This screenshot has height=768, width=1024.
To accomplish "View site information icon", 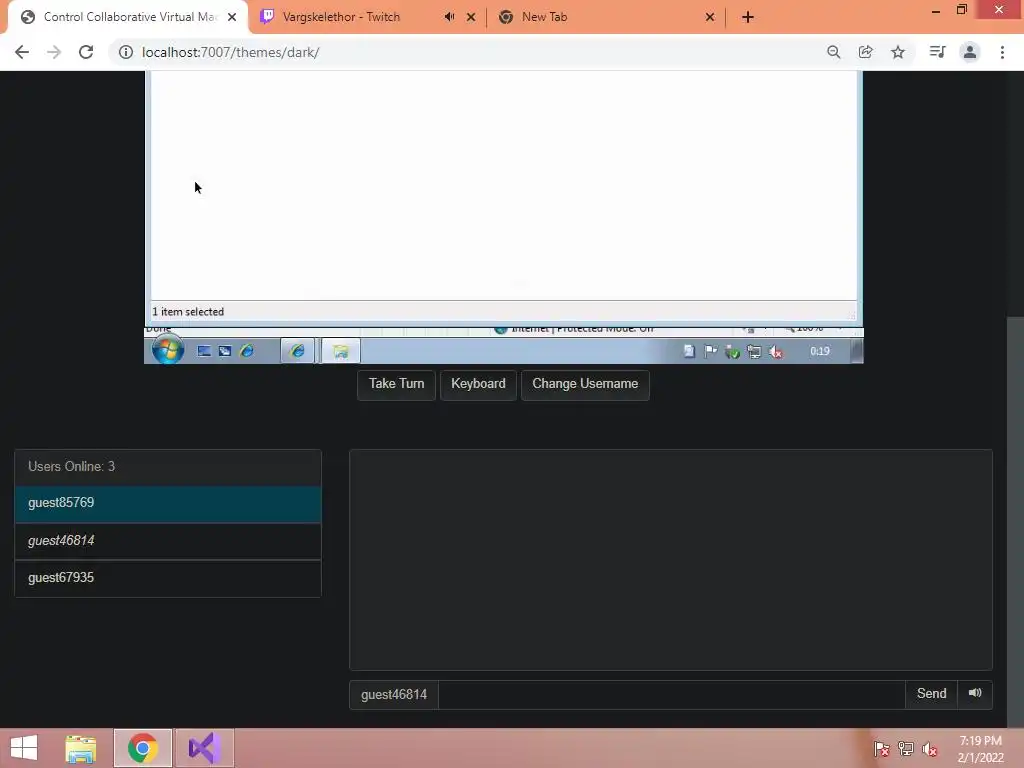I will click(x=125, y=52).
